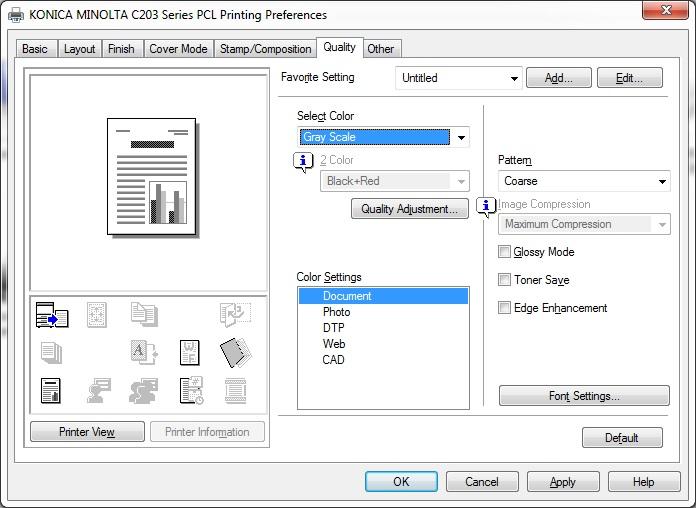This screenshot has height=508, width=696.
Task: Click the Printer View button
Action: [87, 432]
